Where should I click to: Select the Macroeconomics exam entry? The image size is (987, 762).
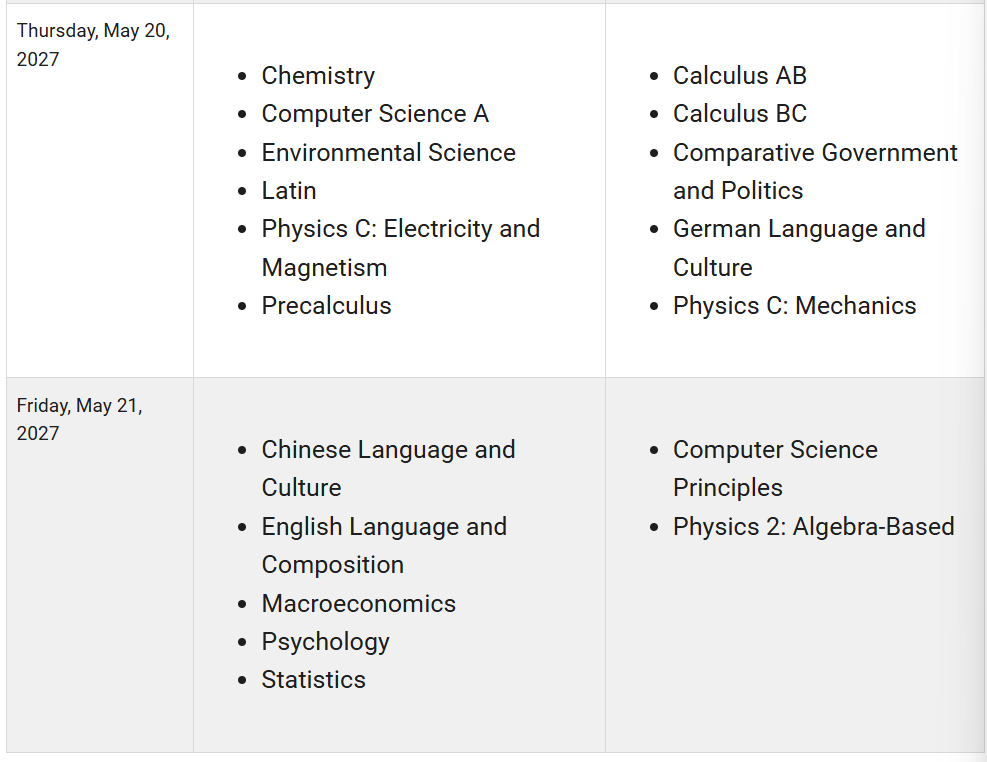pyautogui.click(x=358, y=603)
